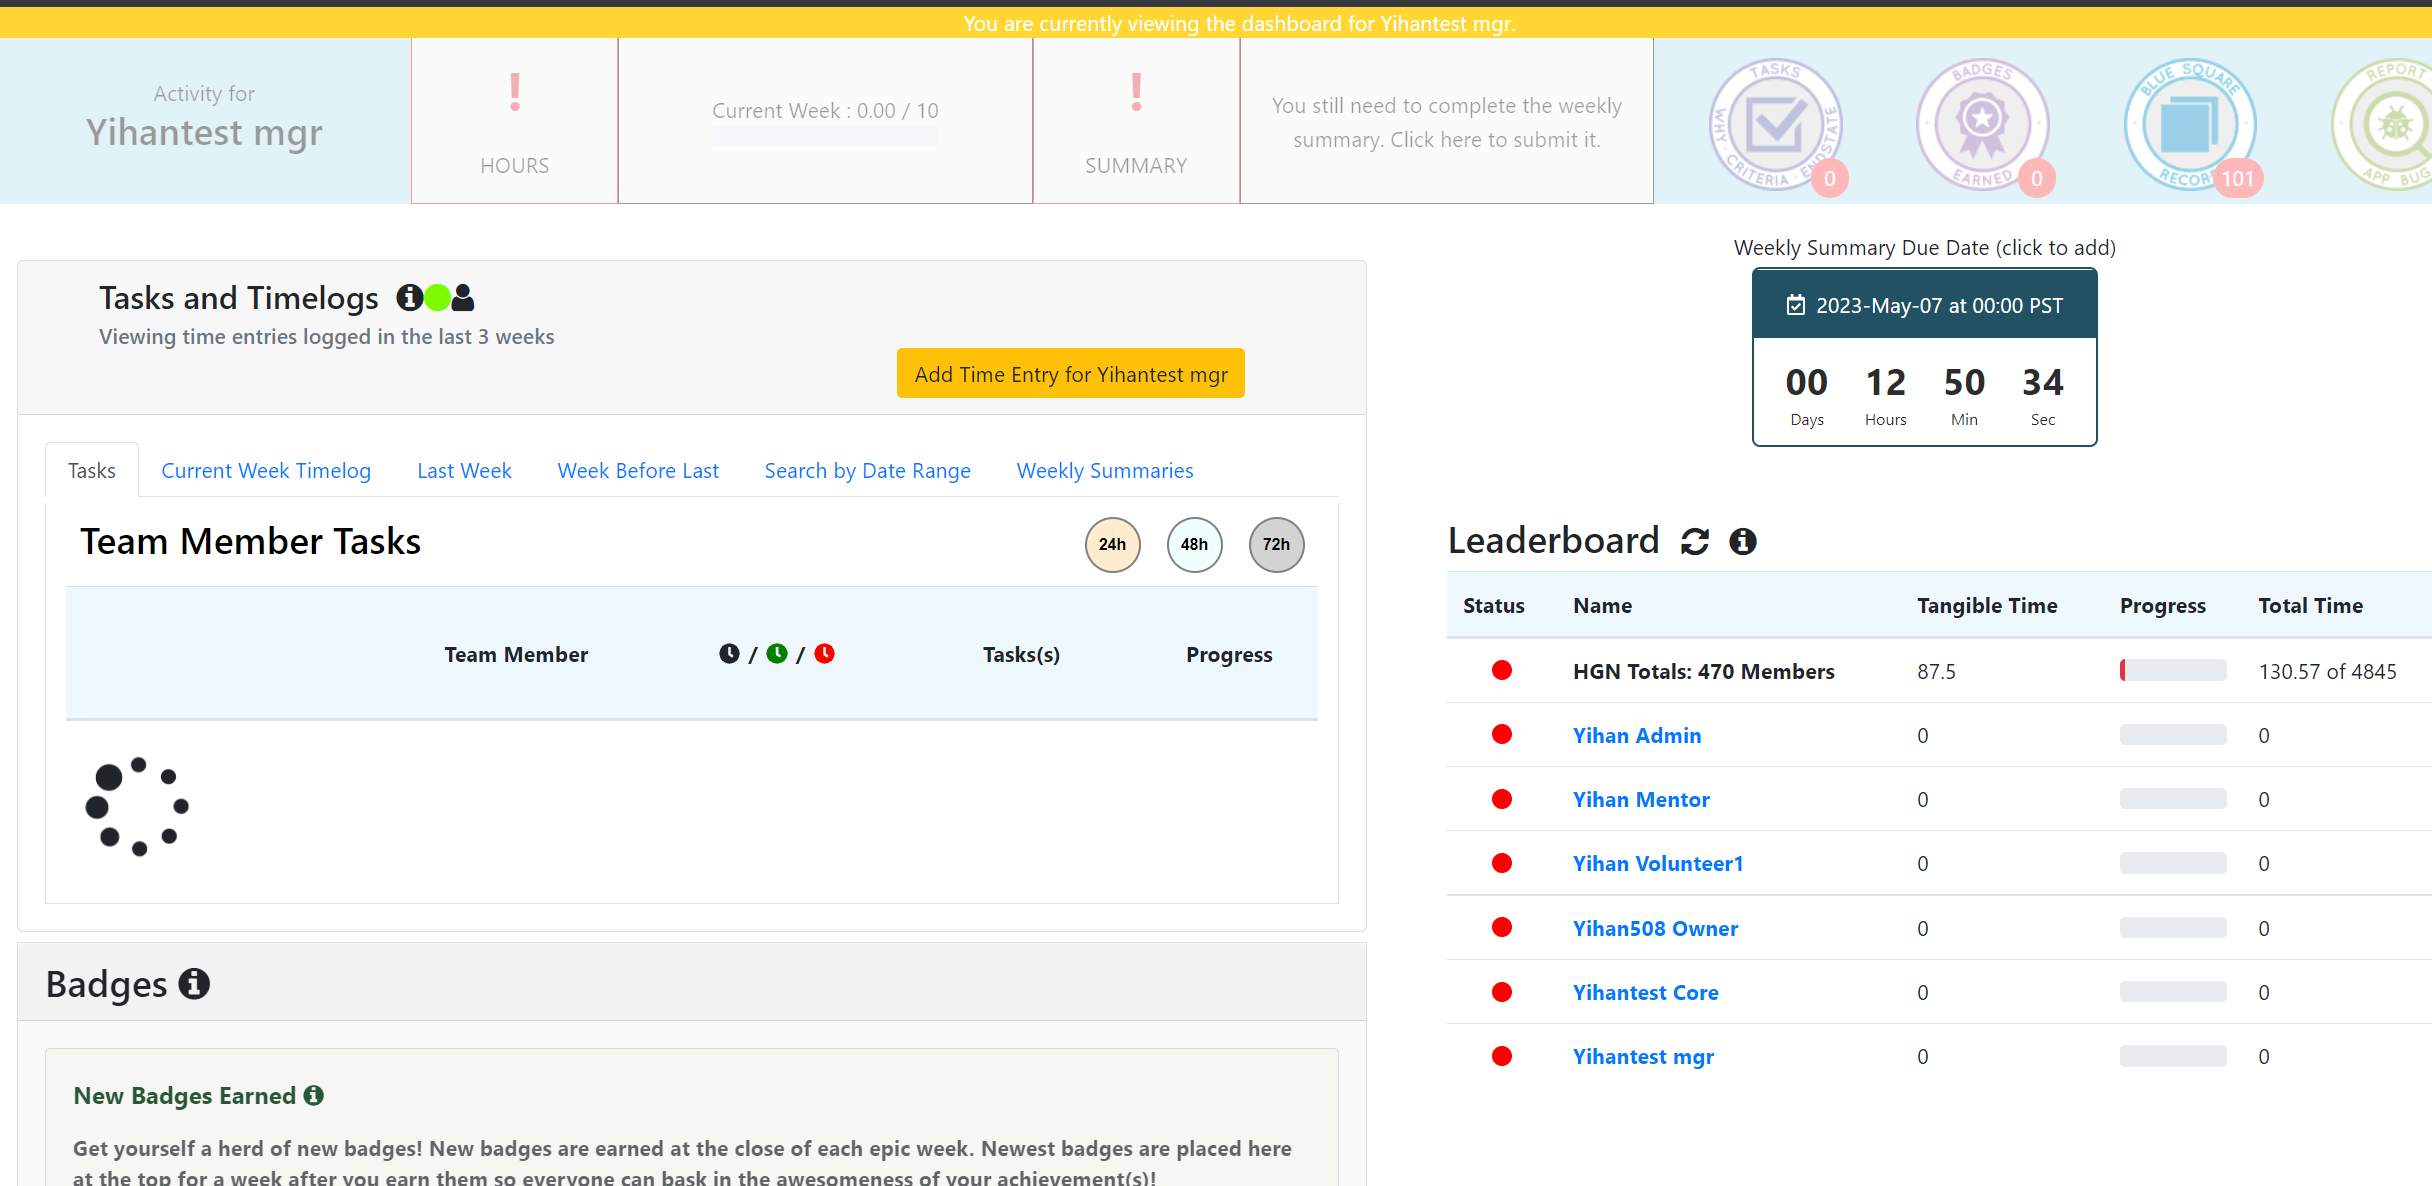
Task: Open Yihan Mentor's leaderboard profile link
Action: coord(1641,799)
